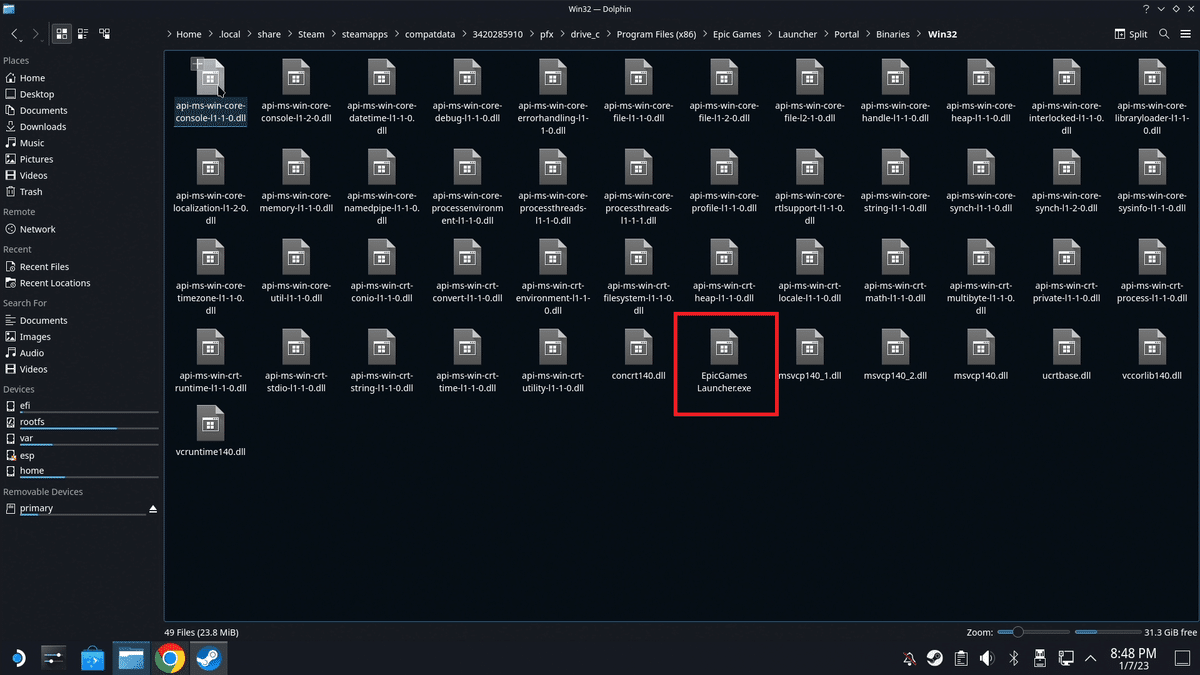Open Documents under Places
The height and width of the screenshot is (675, 1200).
[x=43, y=110]
